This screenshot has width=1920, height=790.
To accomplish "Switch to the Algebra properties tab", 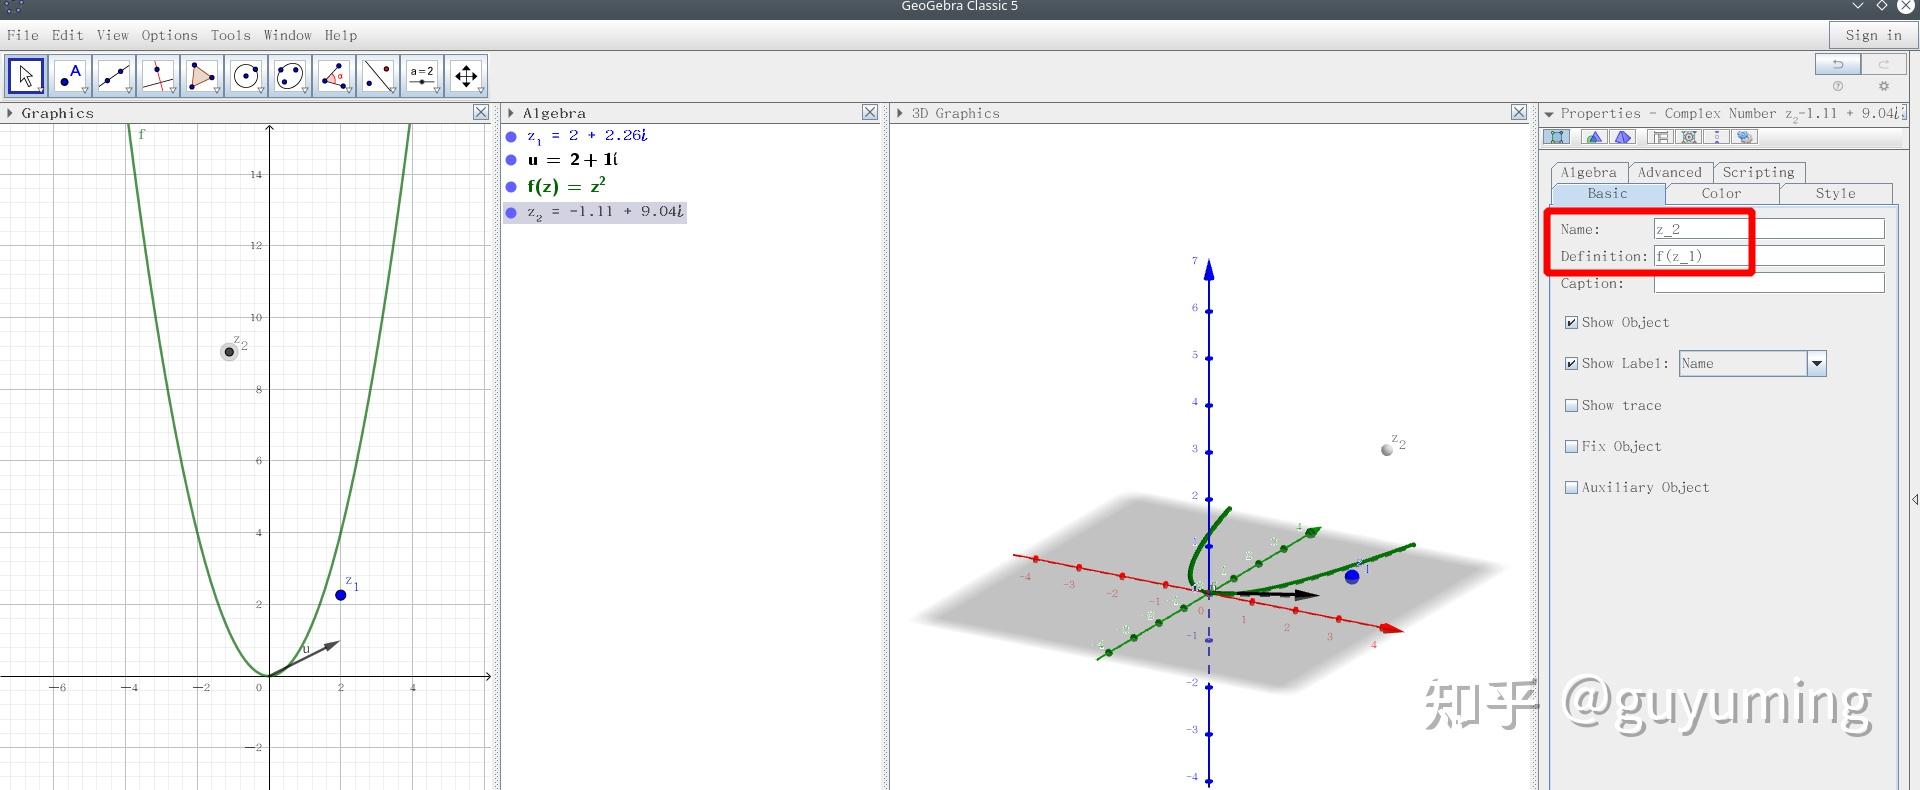I will click(x=1589, y=172).
